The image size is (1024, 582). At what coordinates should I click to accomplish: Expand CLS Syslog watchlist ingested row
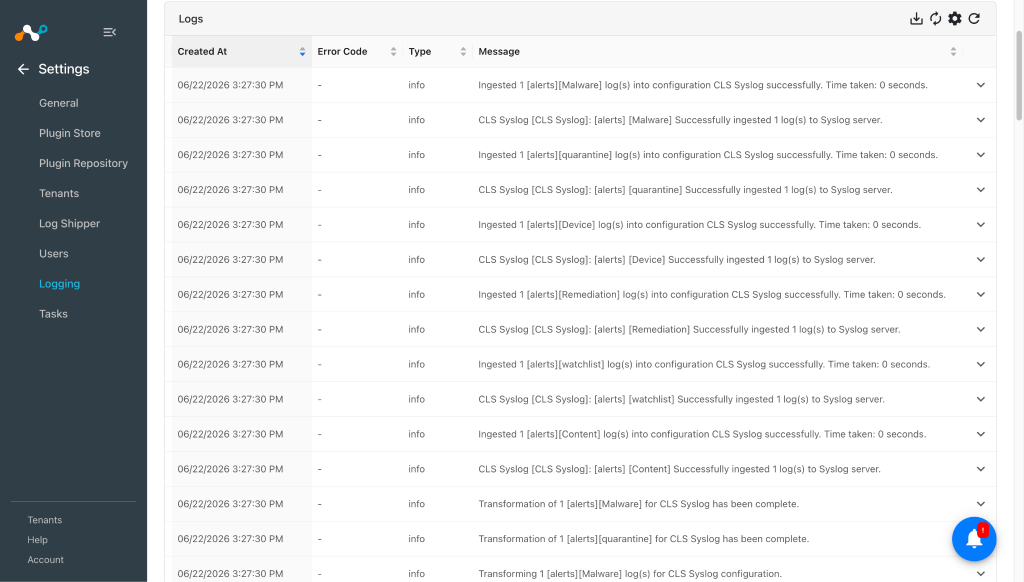click(980, 400)
